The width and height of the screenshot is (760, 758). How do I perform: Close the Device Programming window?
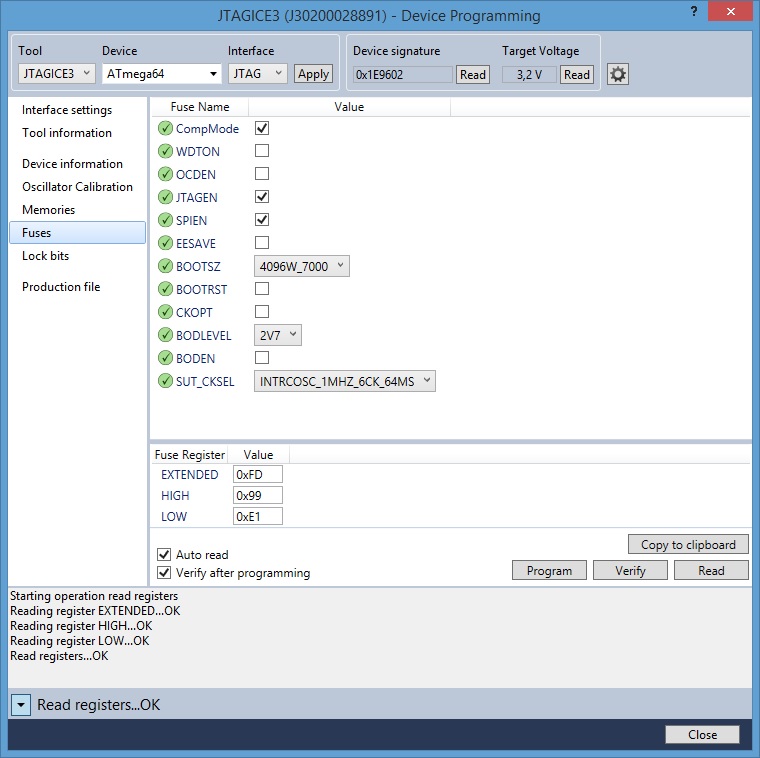(x=730, y=12)
